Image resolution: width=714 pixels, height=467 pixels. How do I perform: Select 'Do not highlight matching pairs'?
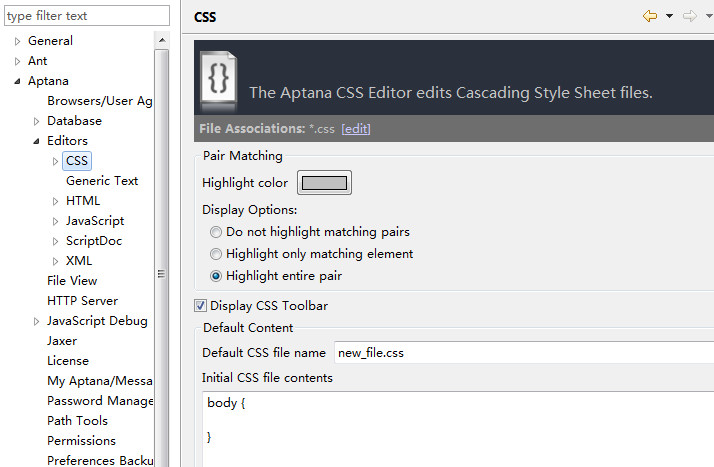(x=216, y=232)
